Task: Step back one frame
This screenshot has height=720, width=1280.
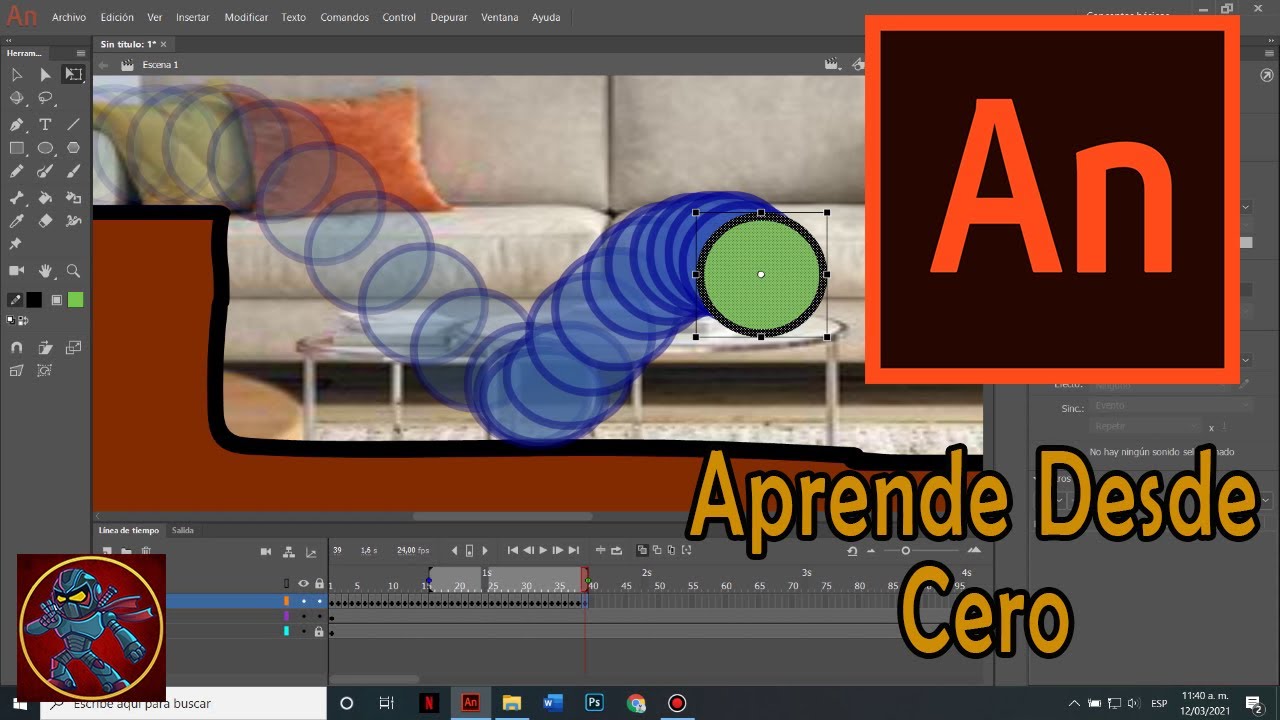Action: click(x=528, y=550)
